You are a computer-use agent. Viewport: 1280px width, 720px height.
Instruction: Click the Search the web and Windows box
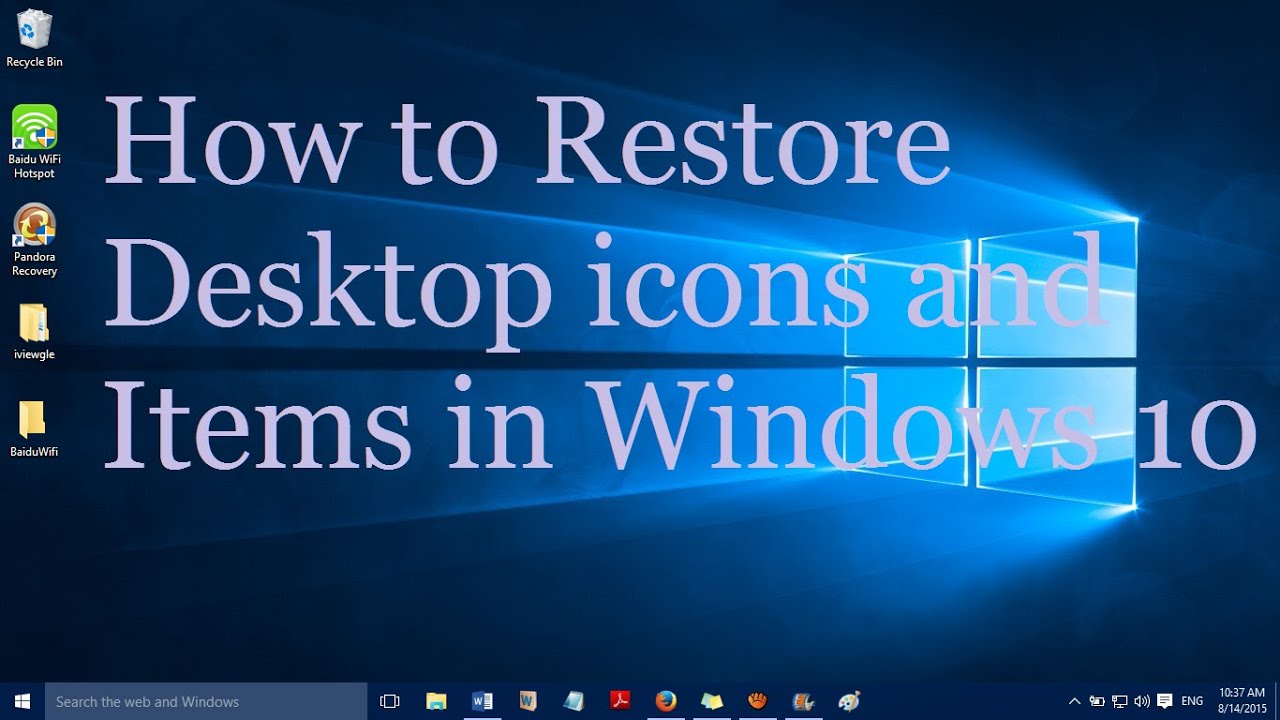click(206, 701)
